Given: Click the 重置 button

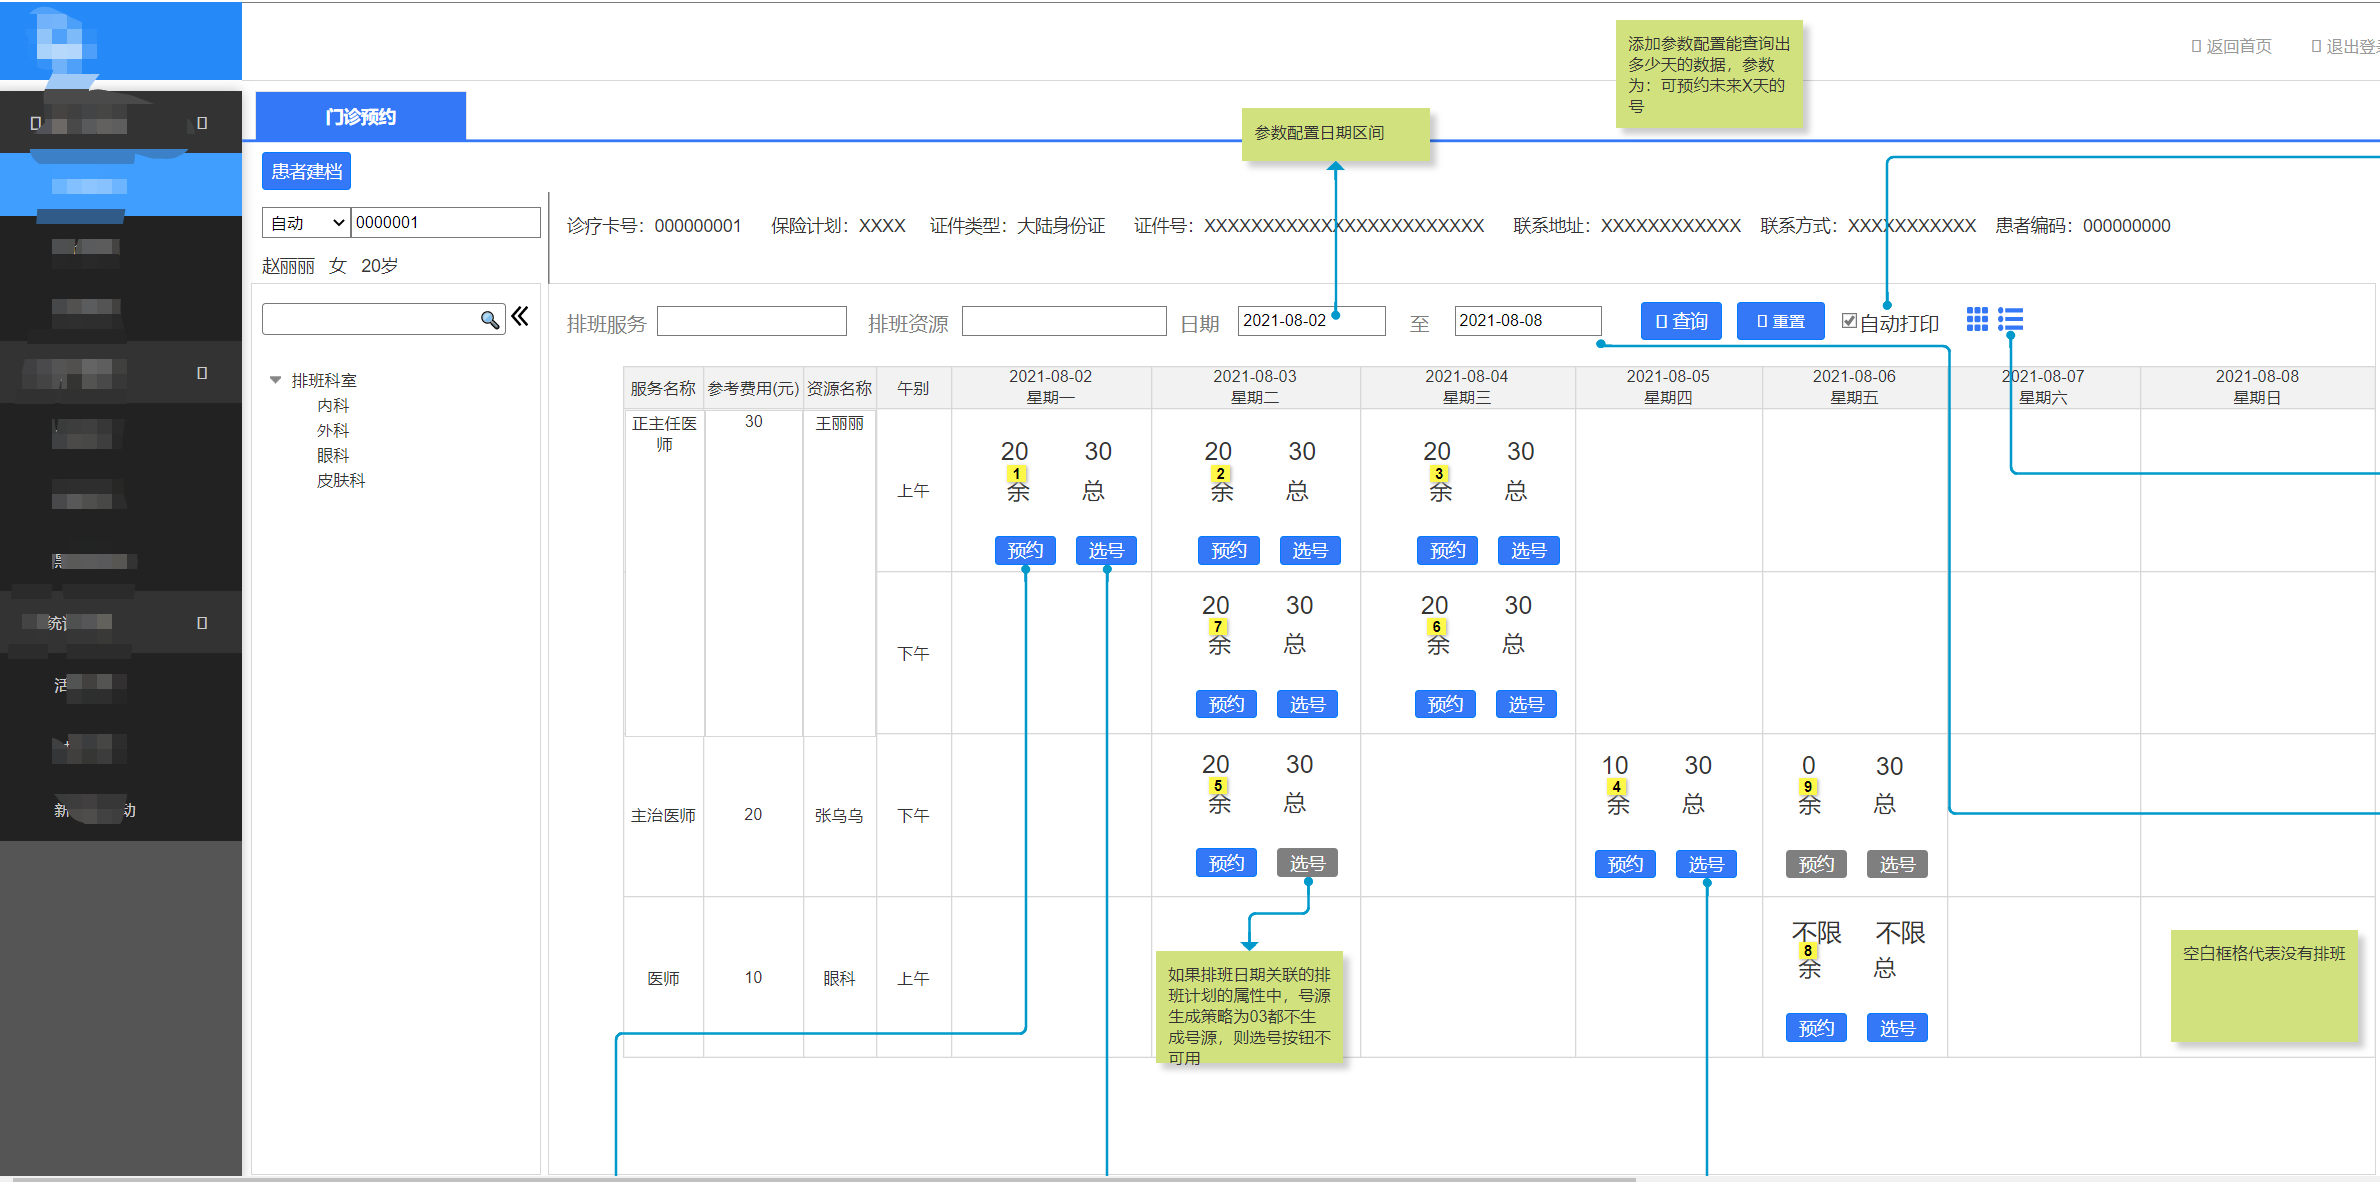Looking at the screenshot, I should (1780, 321).
